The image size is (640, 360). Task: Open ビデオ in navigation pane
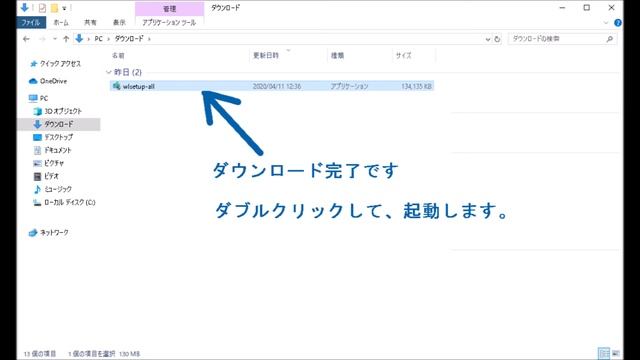[46, 176]
